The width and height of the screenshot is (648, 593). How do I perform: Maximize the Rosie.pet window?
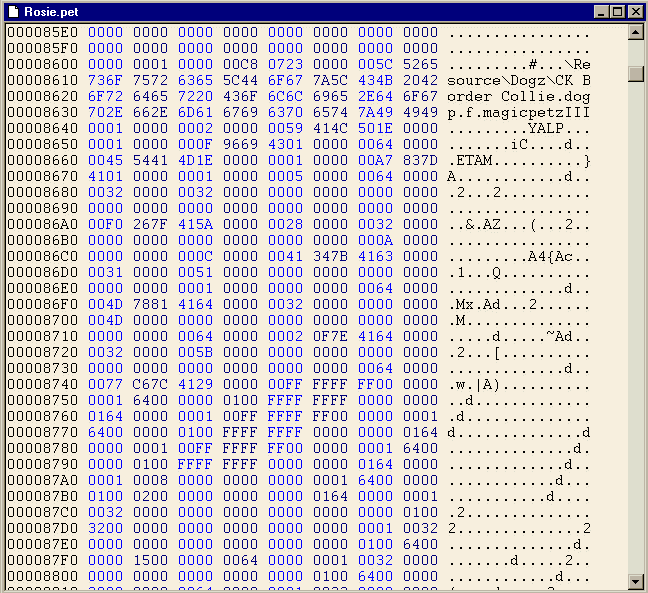click(618, 11)
